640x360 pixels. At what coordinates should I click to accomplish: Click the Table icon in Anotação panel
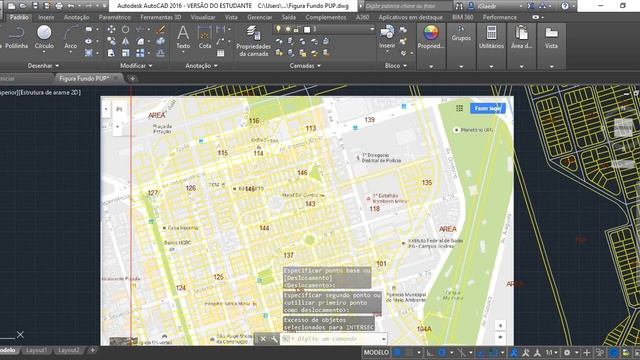point(220,53)
